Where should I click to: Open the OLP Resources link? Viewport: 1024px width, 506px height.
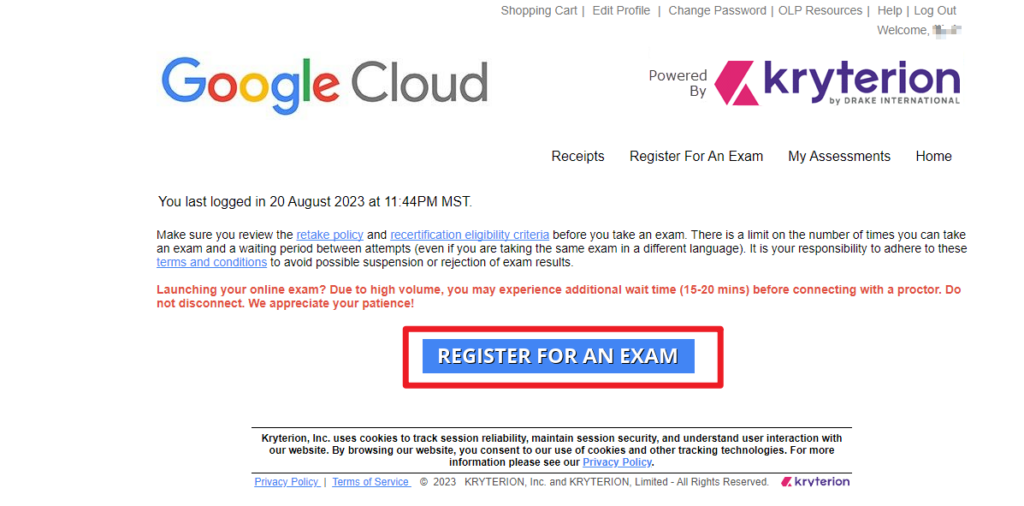point(821,11)
